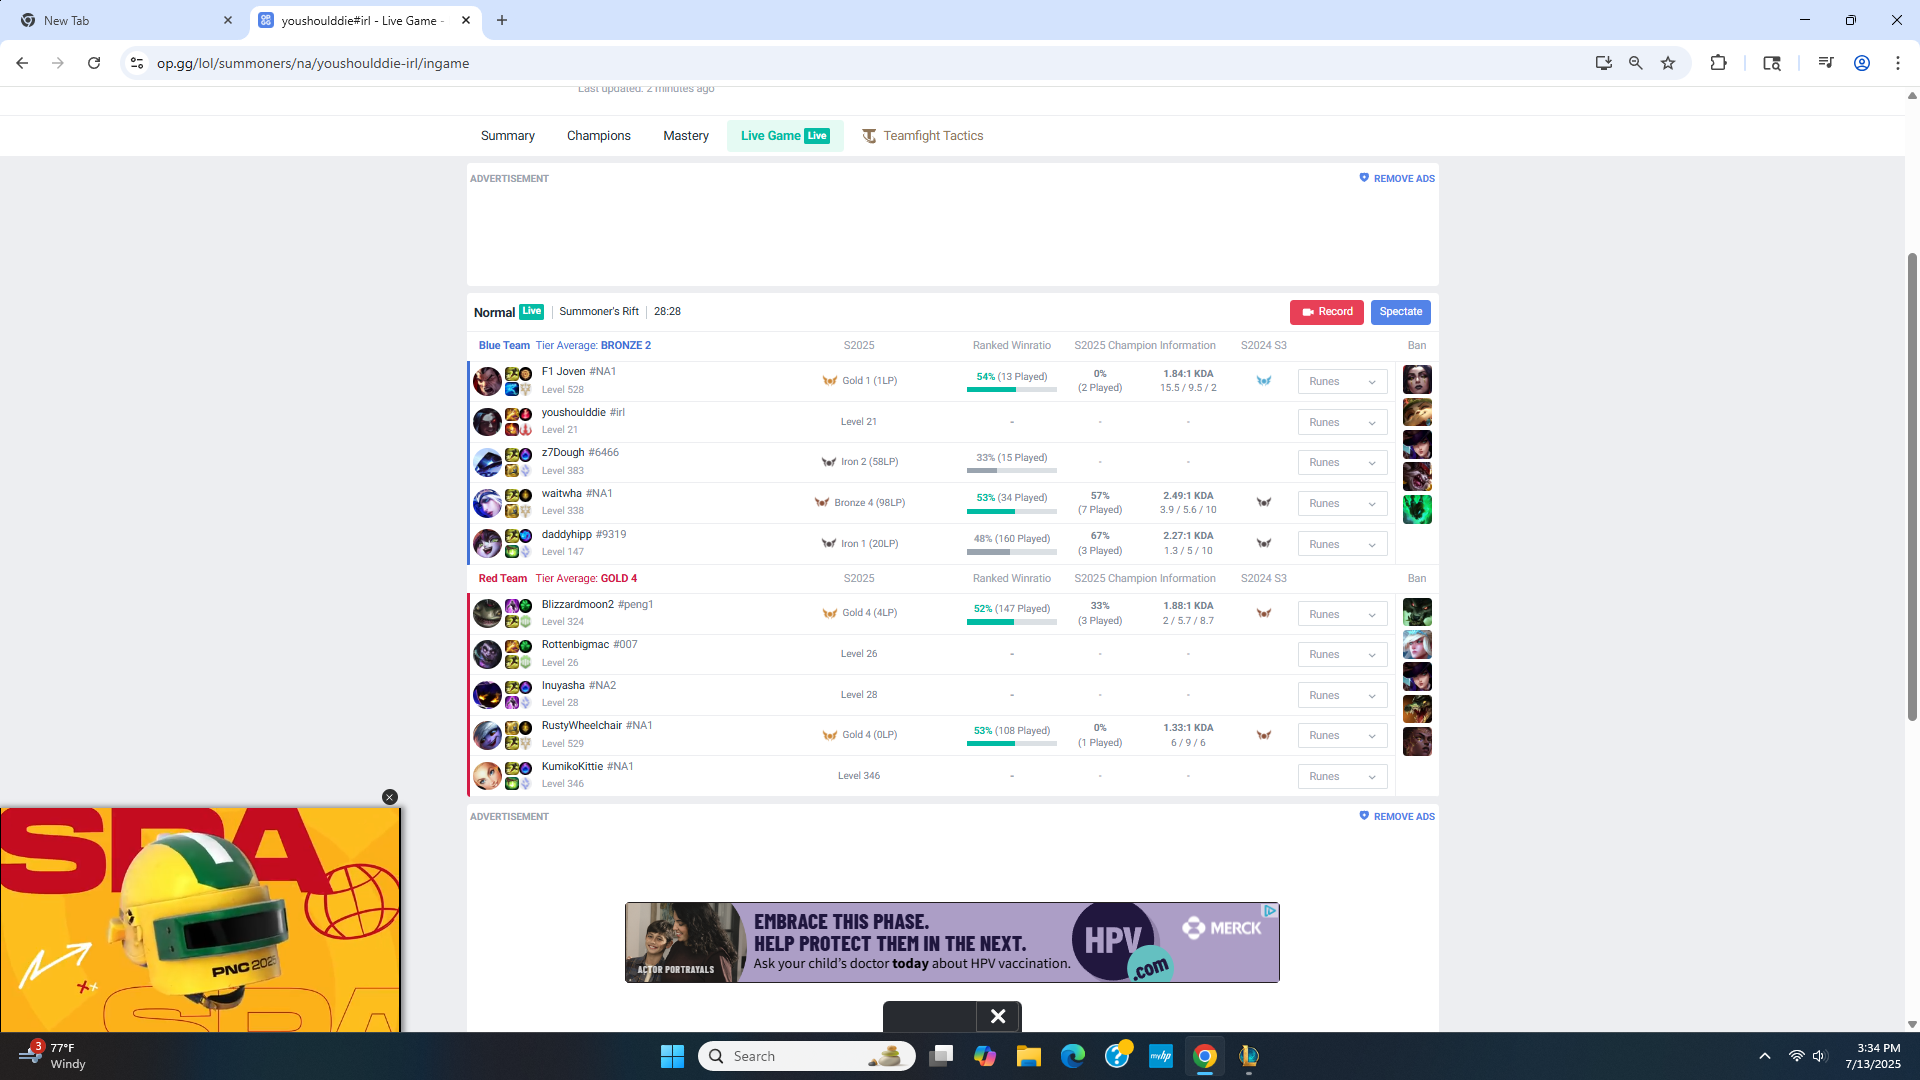The width and height of the screenshot is (1920, 1080).
Task: Click Blizzardmoon2's champion portrait icon
Action: coord(487,614)
